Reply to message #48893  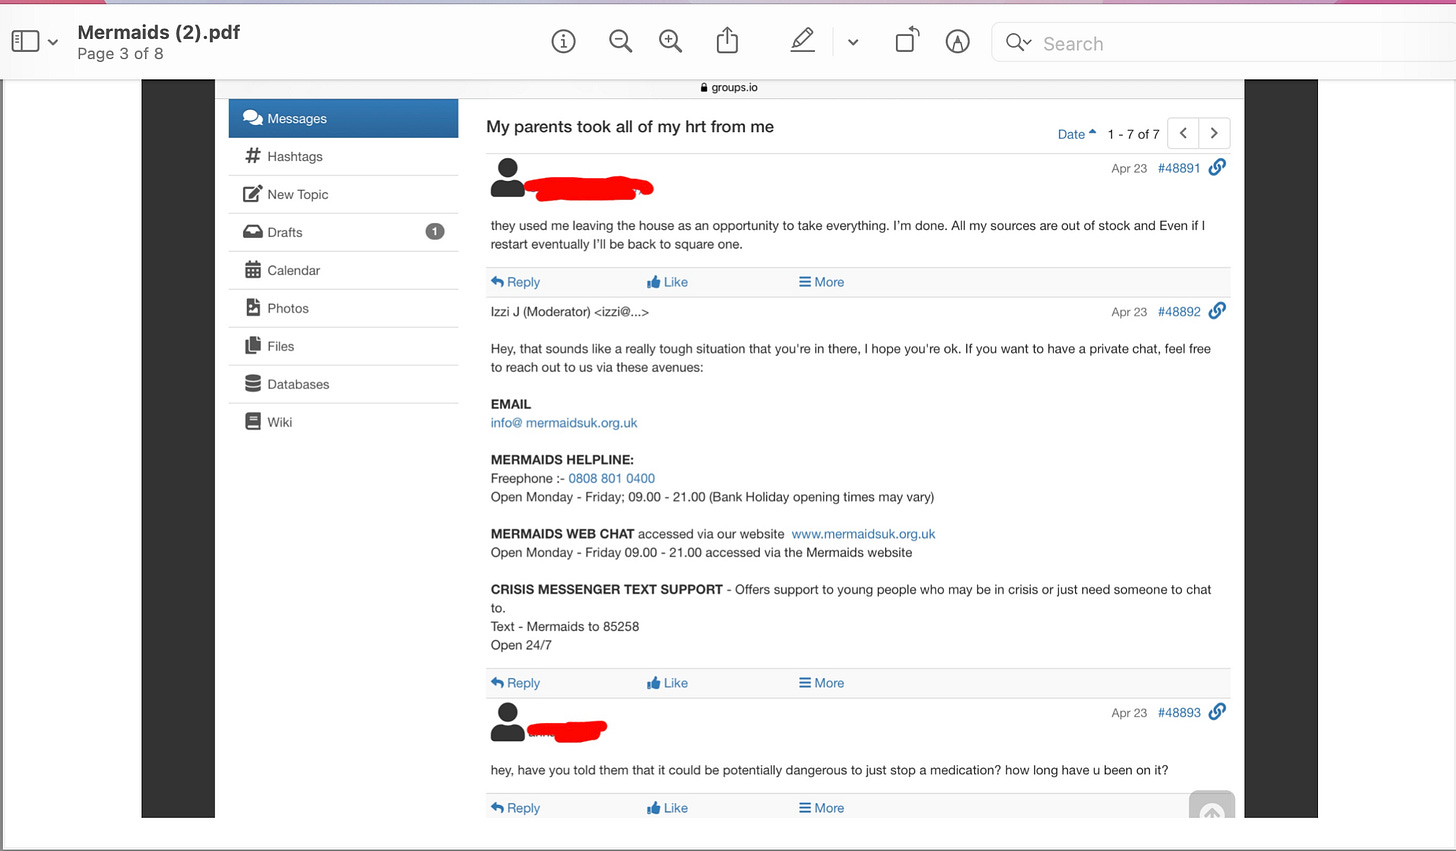pos(516,808)
